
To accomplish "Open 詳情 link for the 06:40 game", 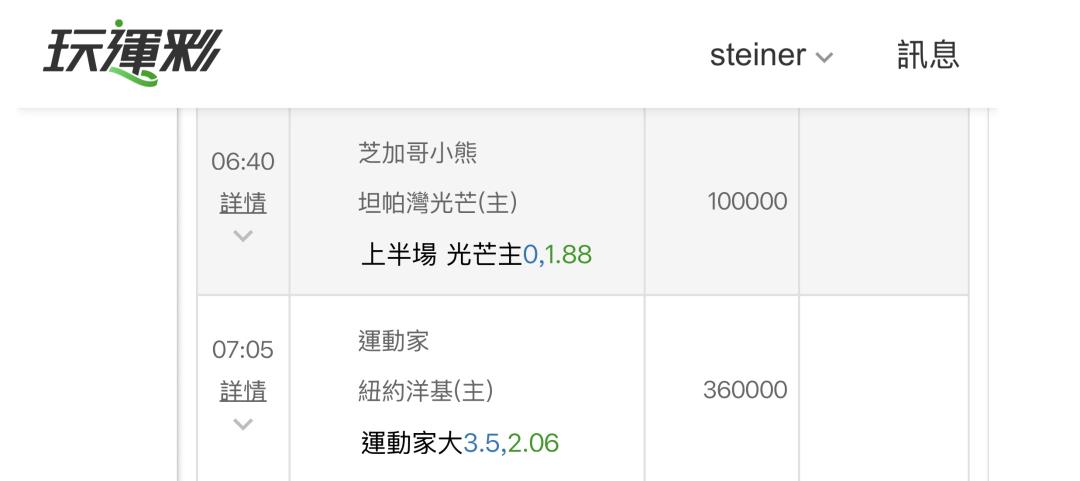I will point(243,203).
